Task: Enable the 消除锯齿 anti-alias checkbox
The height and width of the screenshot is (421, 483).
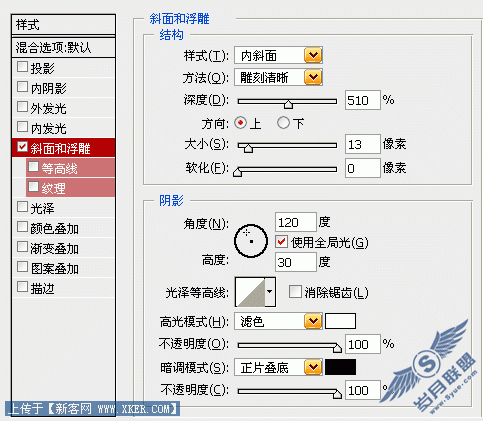Action: [295, 291]
